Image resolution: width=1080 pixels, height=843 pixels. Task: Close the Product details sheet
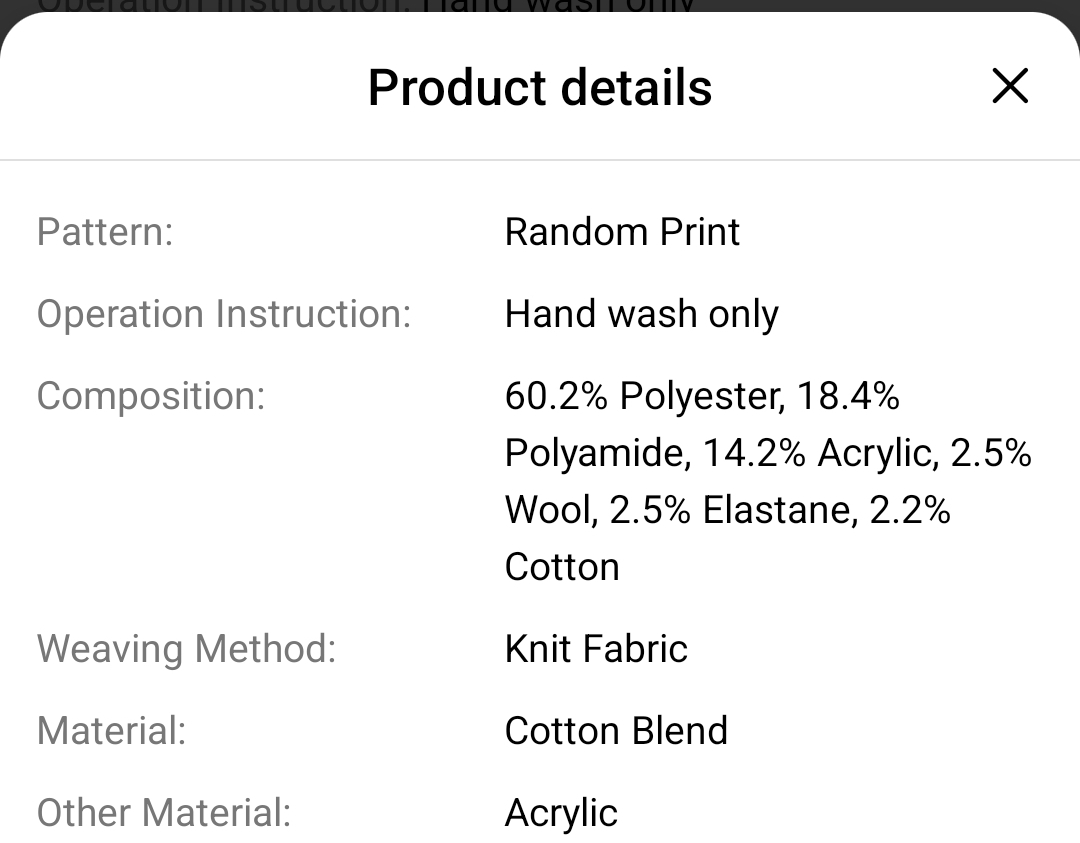[x=1010, y=86]
